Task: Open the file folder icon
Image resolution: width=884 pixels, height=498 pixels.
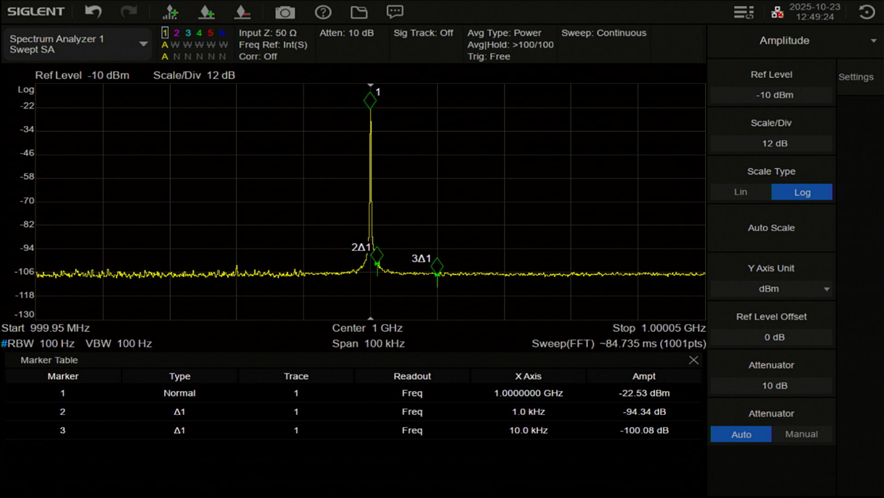Action: [359, 12]
